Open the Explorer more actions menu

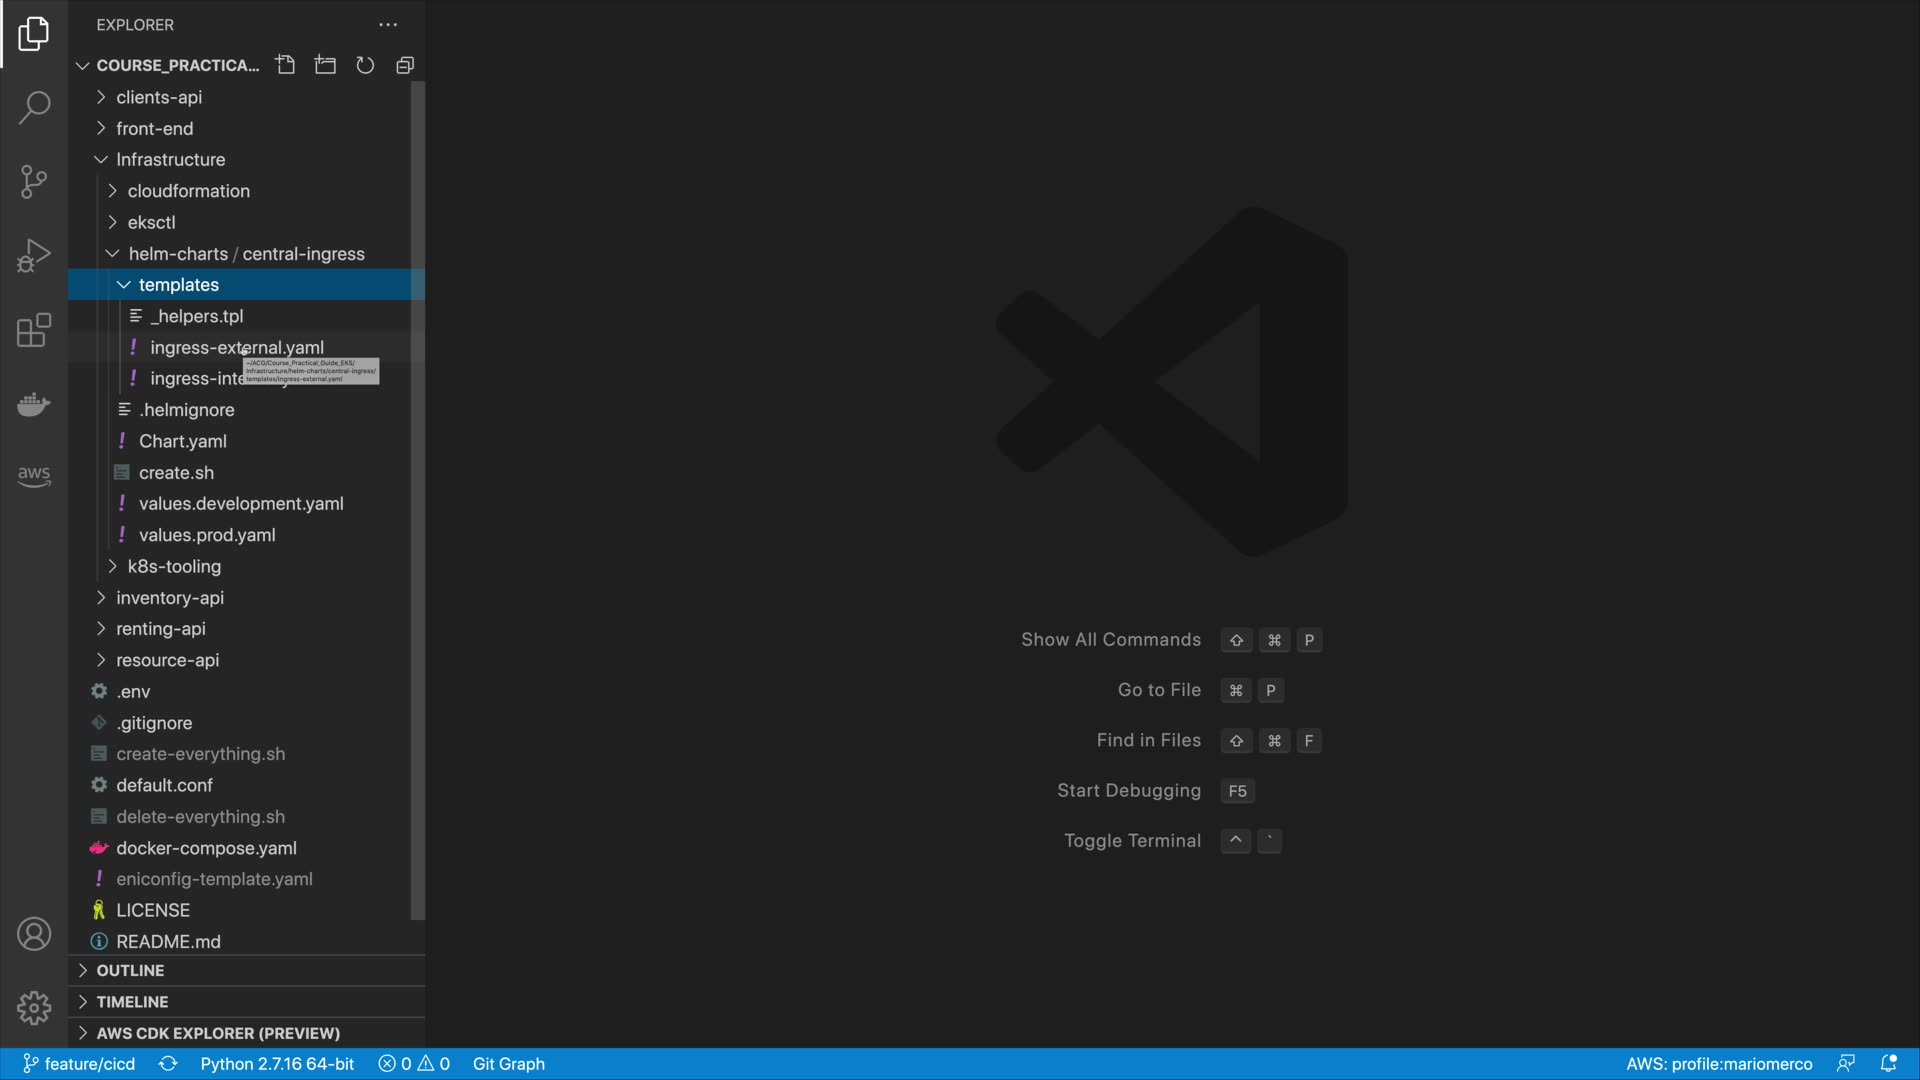click(x=388, y=25)
